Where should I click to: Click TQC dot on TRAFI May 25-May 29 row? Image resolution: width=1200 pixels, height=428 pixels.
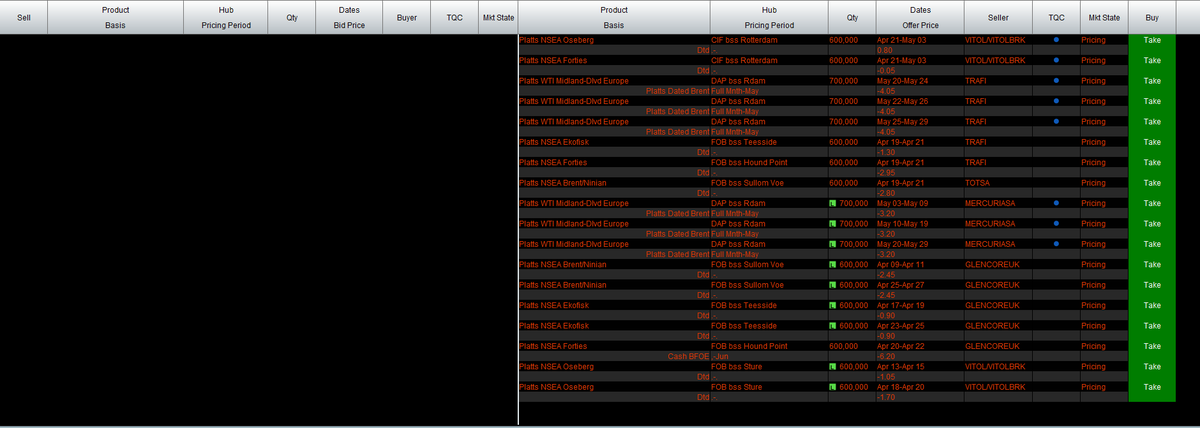click(1056, 121)
